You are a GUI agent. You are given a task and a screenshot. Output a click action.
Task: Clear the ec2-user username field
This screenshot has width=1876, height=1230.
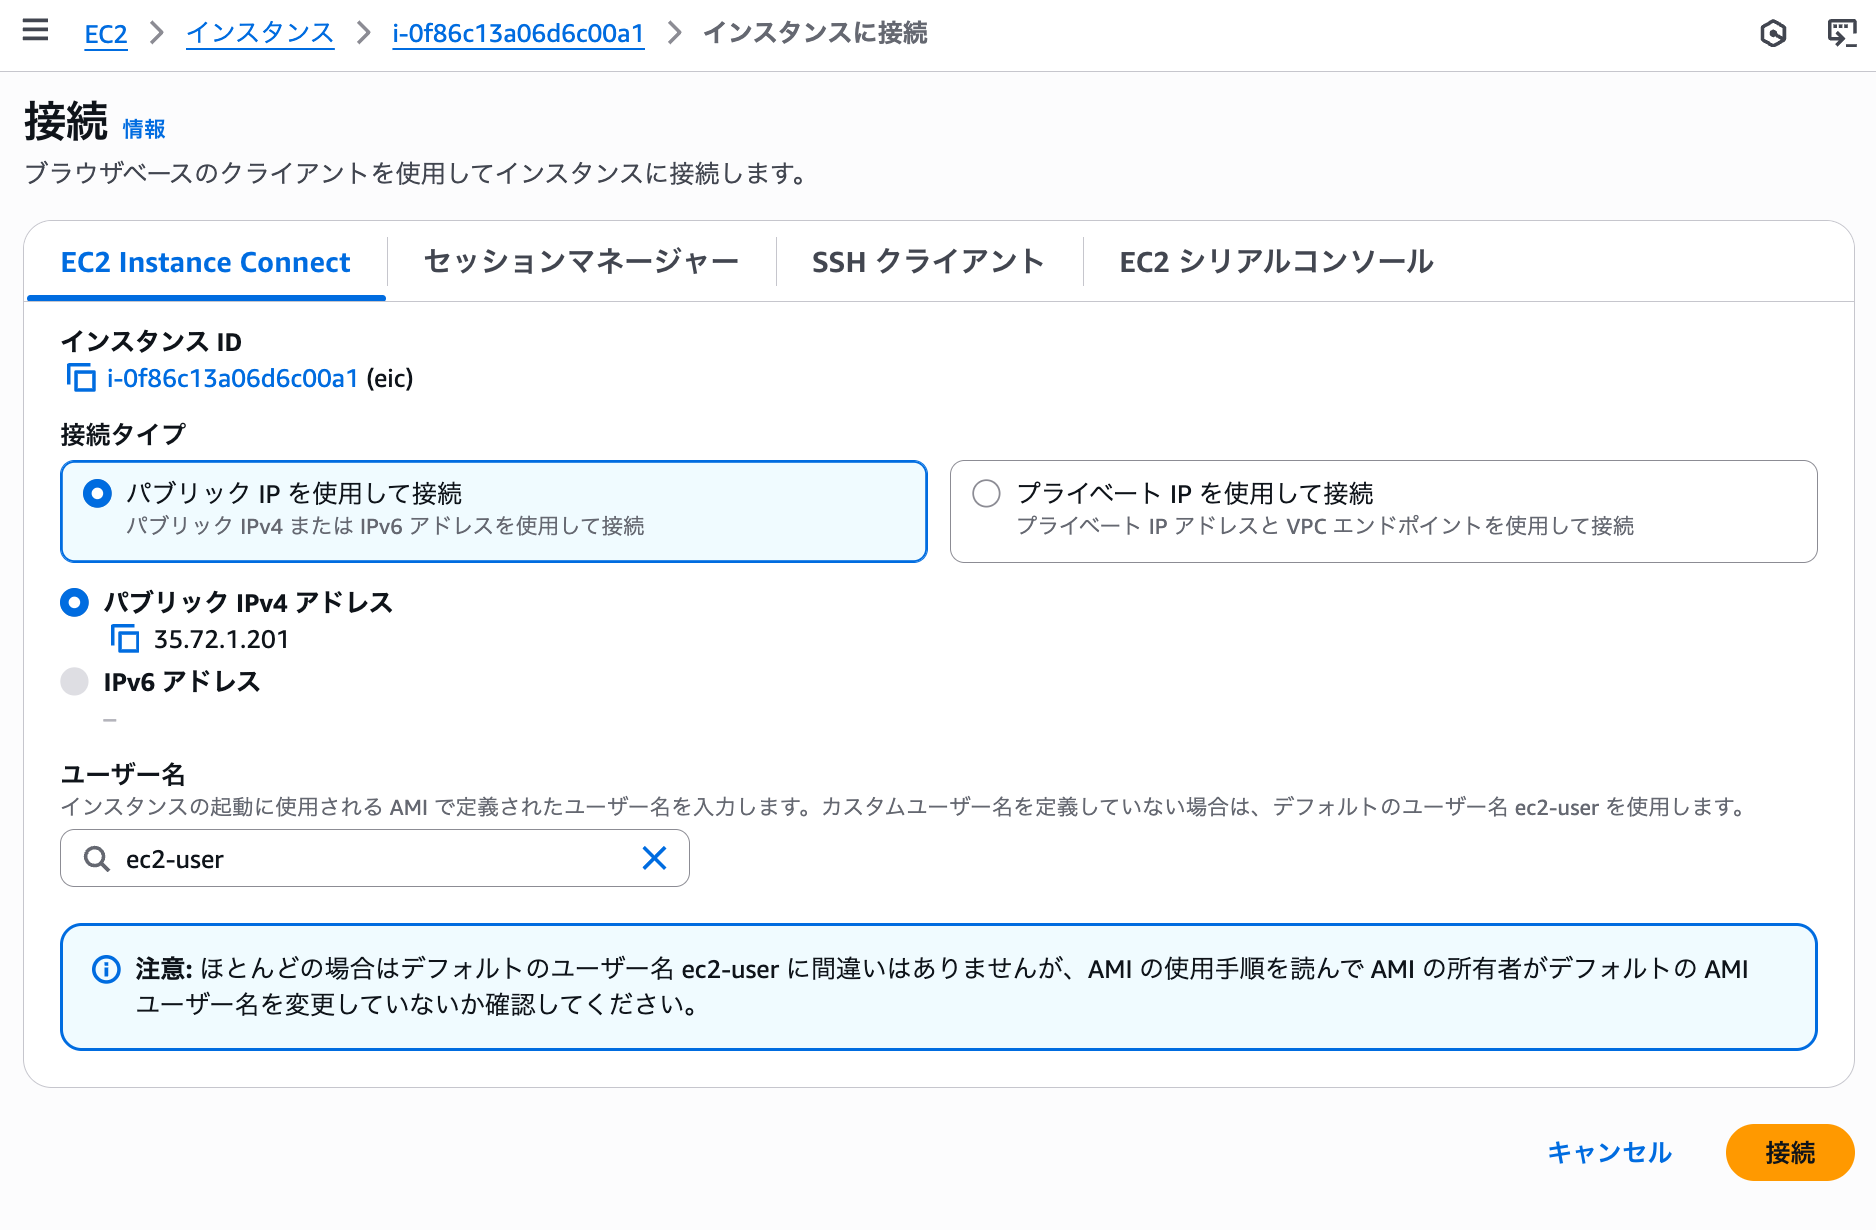[x=654, y=858]
